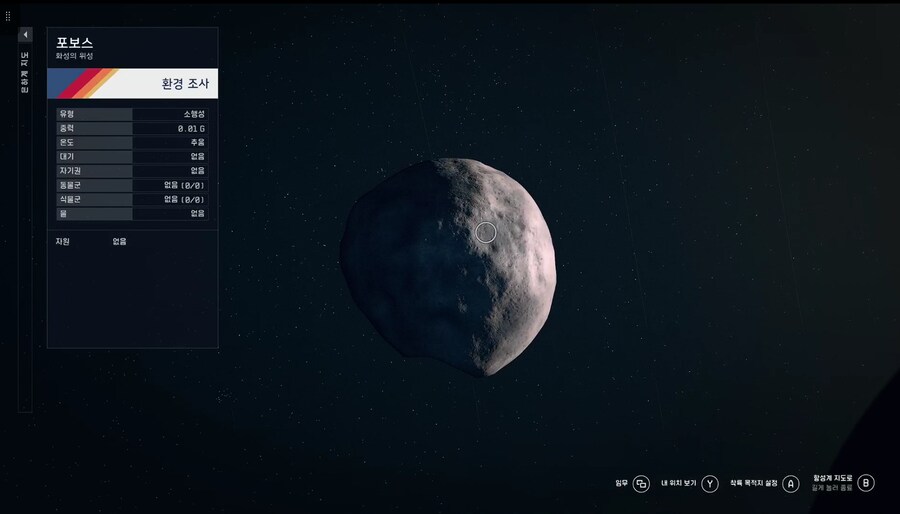This screenshot has width=900, height=514.
Task: Click the 내 위치 보기 text label
Action: [678, 483]
